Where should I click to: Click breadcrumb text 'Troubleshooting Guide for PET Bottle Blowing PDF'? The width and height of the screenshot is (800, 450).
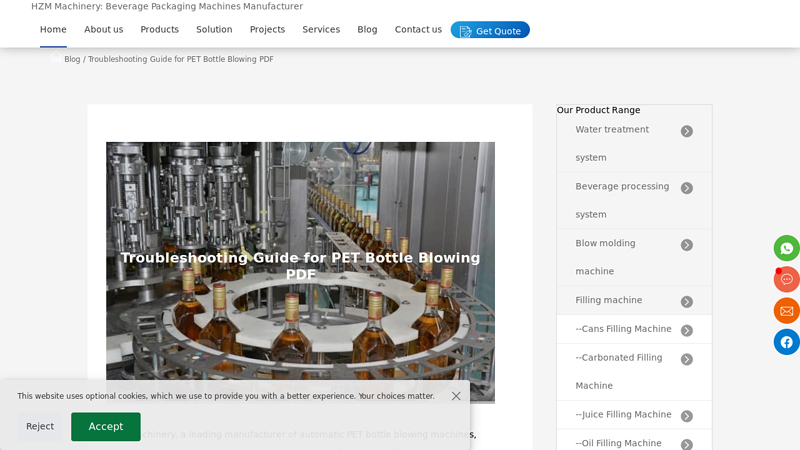[x=181, y=59]
